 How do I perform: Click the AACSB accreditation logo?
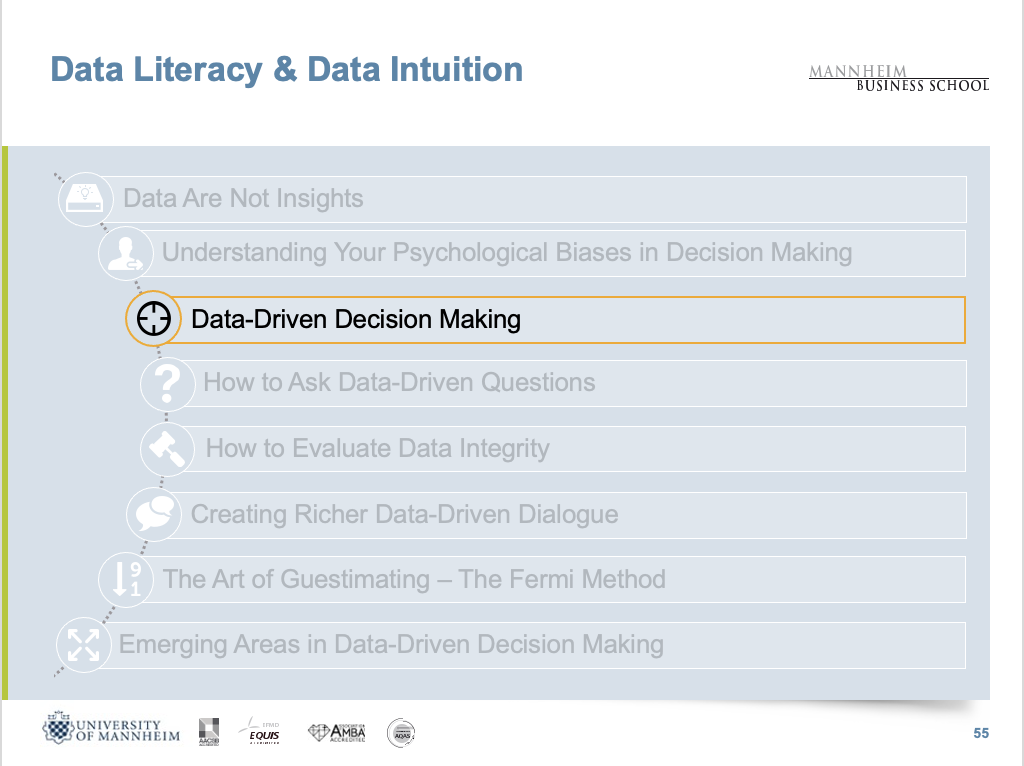click(x=208, y=732)
